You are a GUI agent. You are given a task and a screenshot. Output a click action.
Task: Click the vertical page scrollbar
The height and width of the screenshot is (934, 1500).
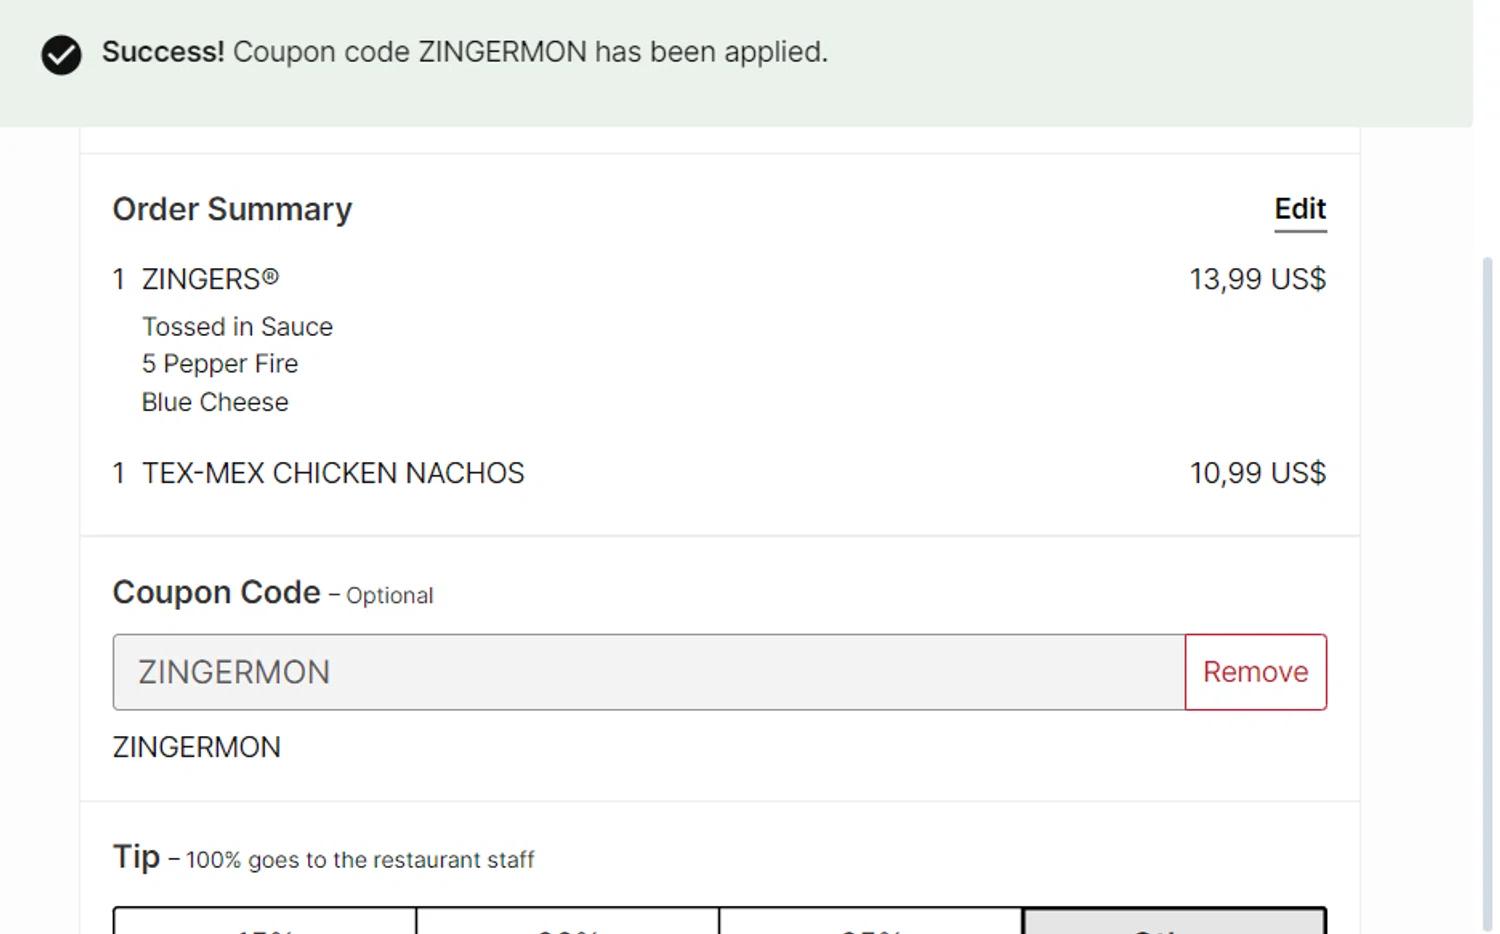click(x=1487, y=590)
